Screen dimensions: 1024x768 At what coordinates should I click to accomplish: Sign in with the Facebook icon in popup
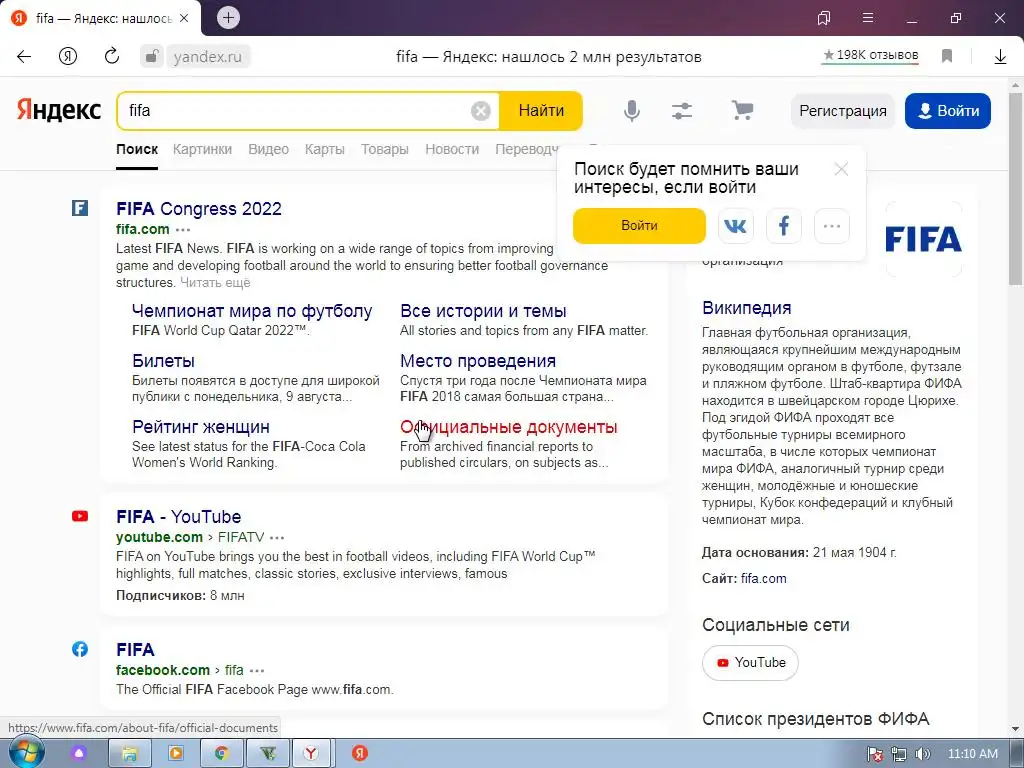[x=784, y=226]
